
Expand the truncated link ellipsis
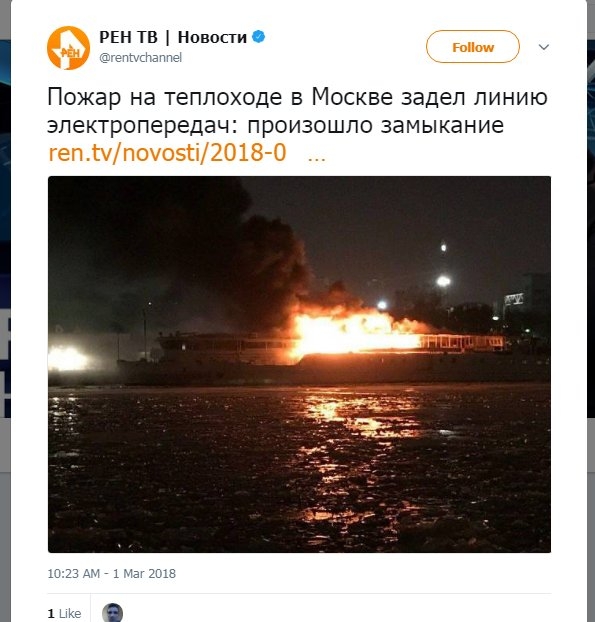tap(317, 157)
